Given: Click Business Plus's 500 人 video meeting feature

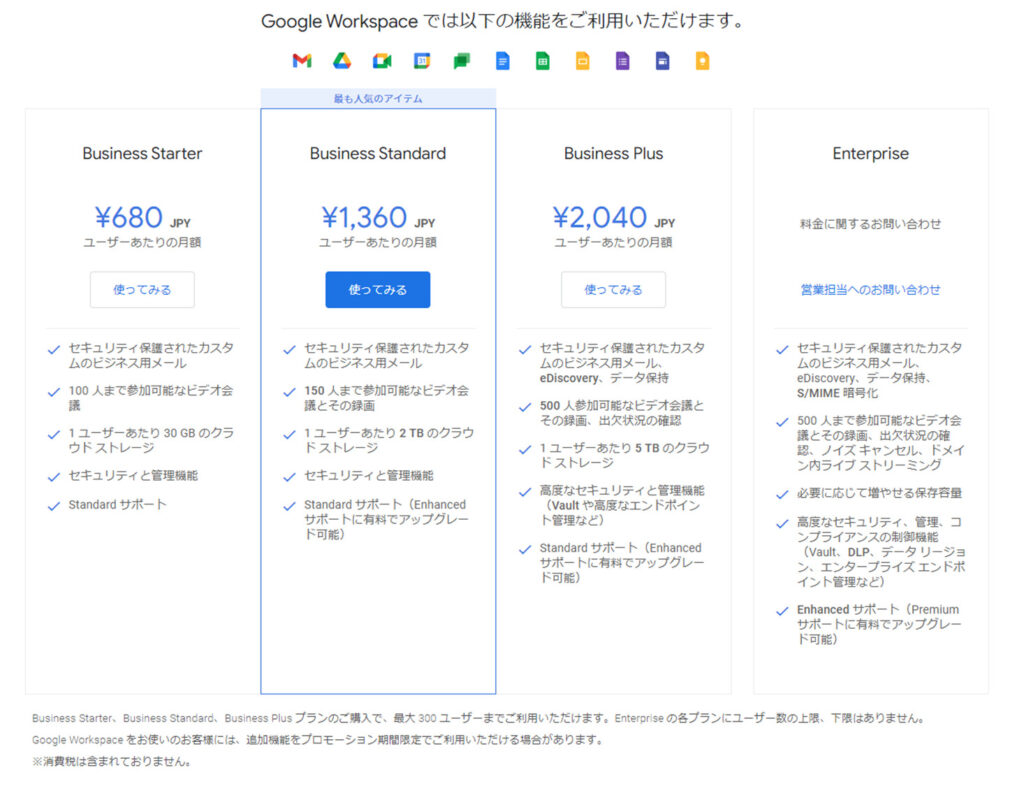Looking at the screenshot, I should click(622, 413).
